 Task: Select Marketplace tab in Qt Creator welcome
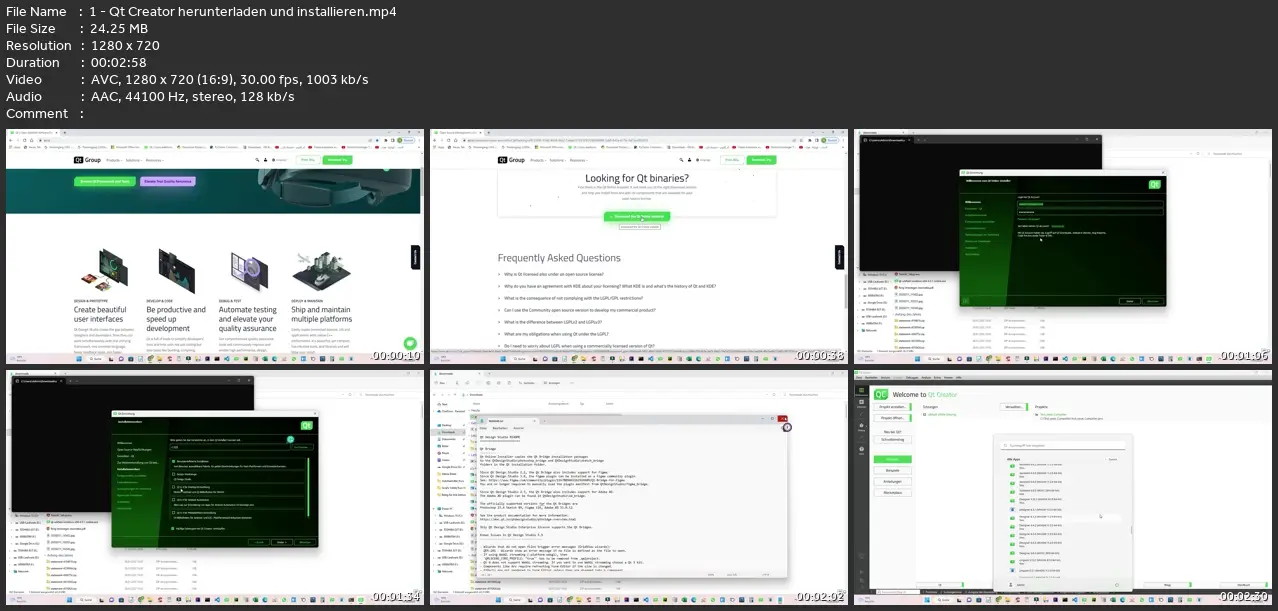tap(892, 493)
